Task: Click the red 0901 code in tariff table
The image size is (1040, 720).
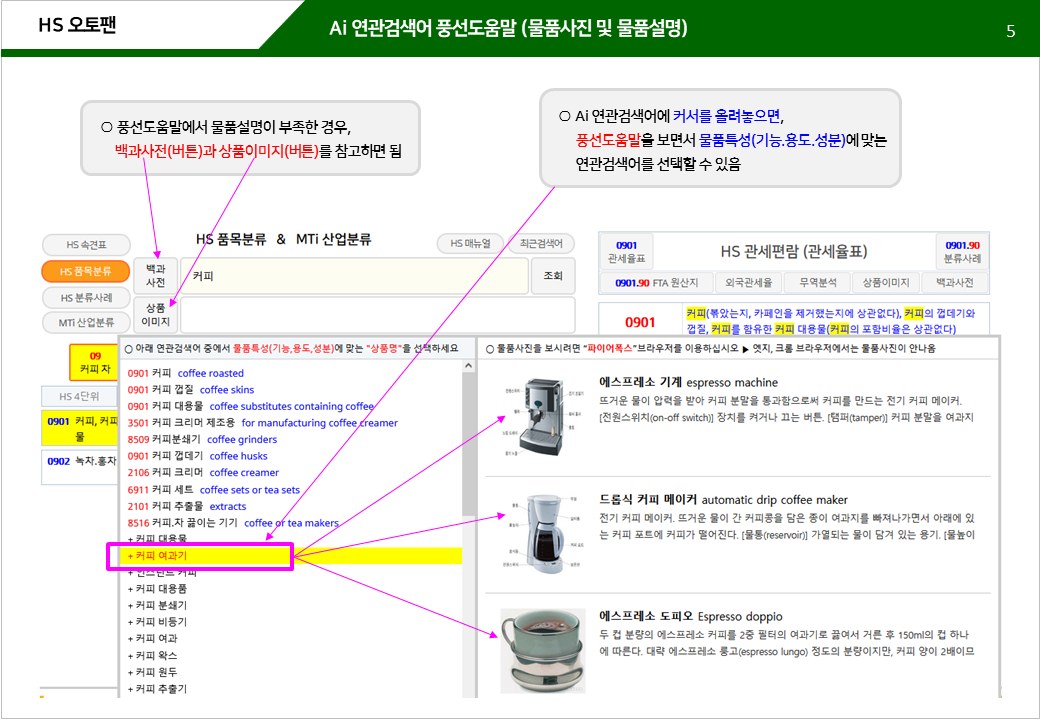Action: click(640, 322)
